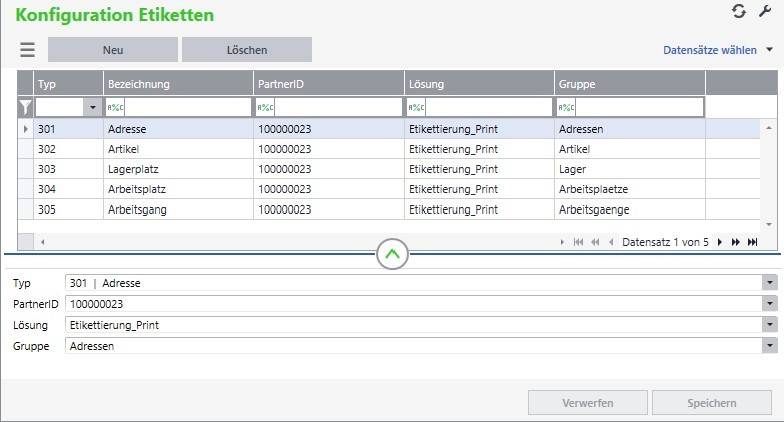Open the Typ filter dropdown in the grid
The width and height of the screenshot is (784, 422).
[94, 107]
